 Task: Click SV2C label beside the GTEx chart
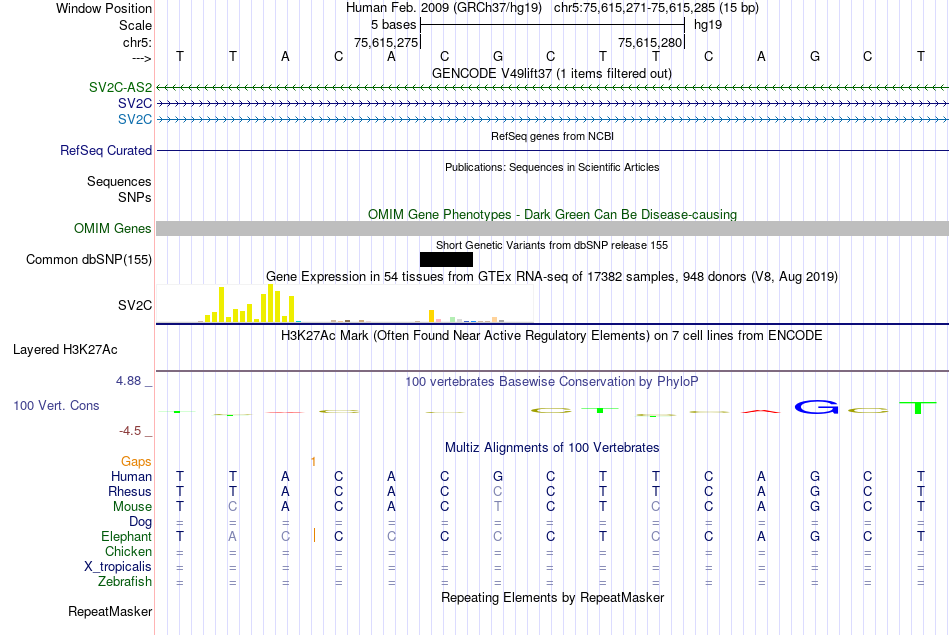point(135,305)
